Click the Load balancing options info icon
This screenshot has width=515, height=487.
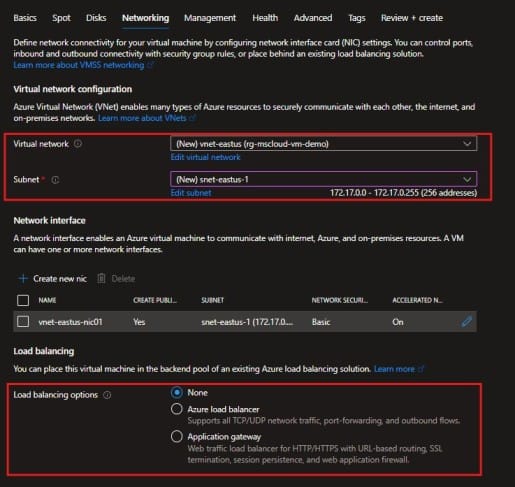coord(107,395)
